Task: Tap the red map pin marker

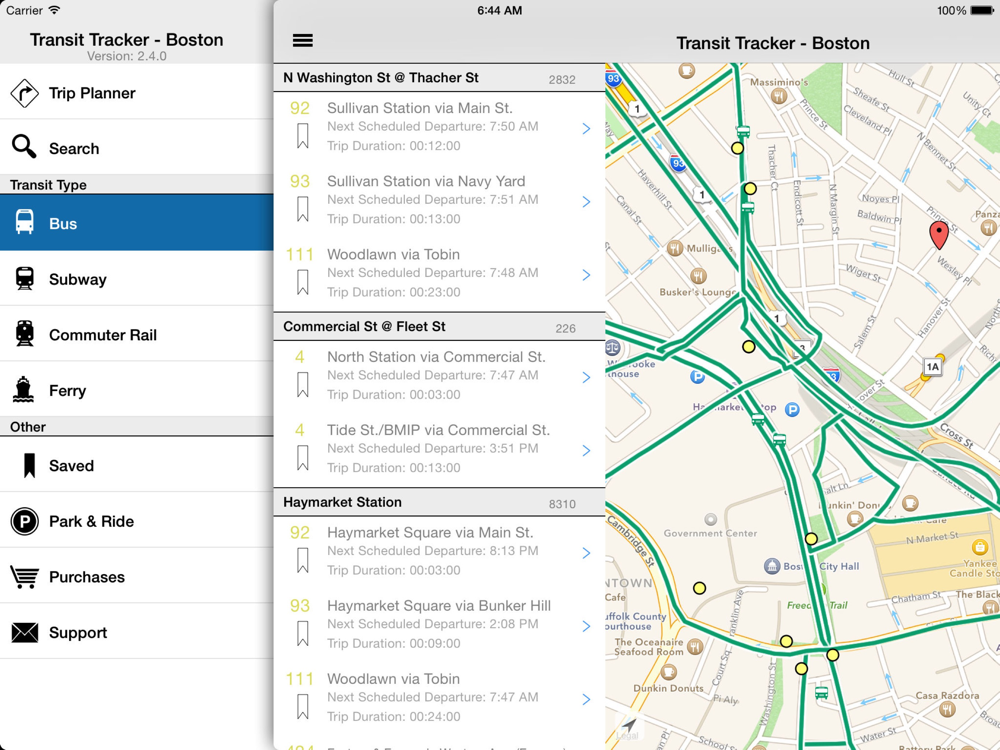Action: pos(939,235)
